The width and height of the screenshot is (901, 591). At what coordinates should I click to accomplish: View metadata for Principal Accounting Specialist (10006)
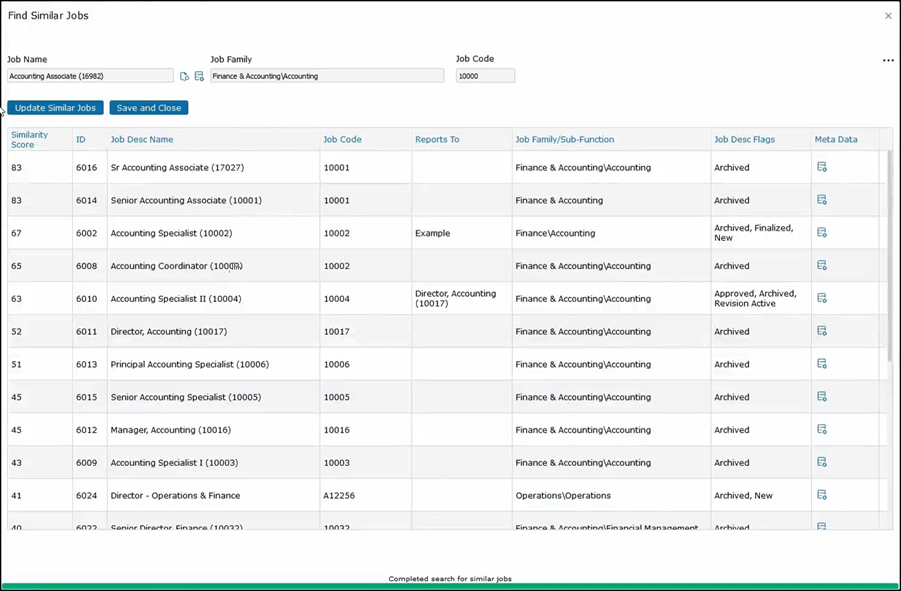click(x=822, y=364)
